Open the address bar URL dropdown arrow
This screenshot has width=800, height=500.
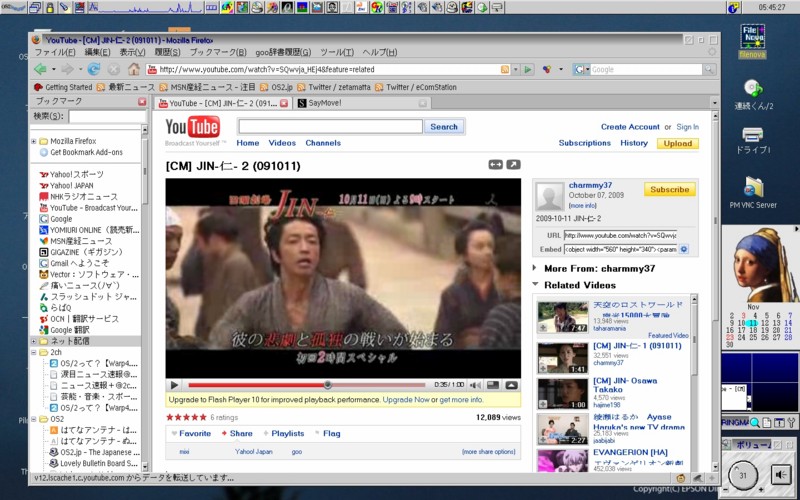[515, 69]
